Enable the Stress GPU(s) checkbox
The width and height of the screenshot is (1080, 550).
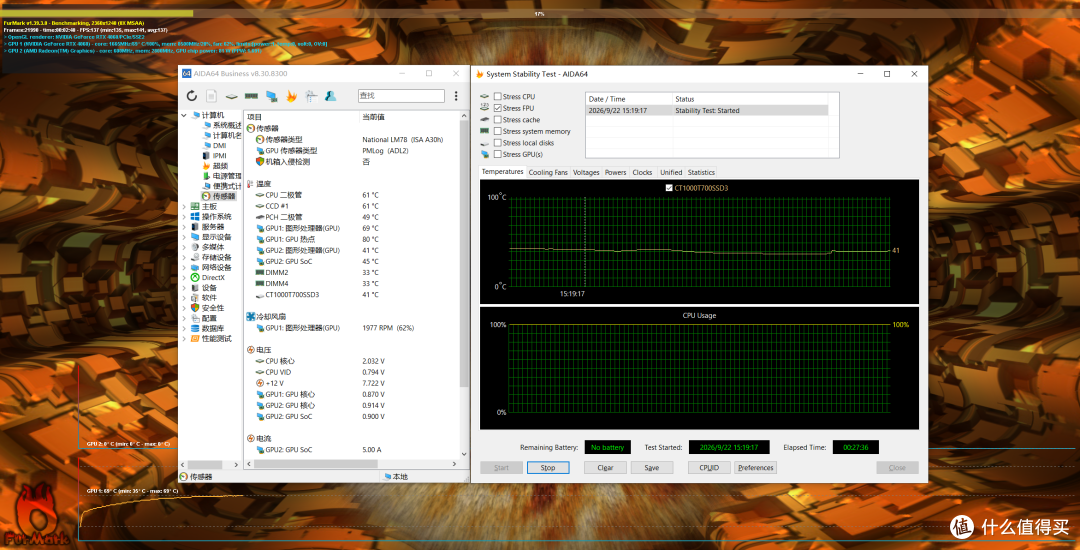[x=497, y=154]
